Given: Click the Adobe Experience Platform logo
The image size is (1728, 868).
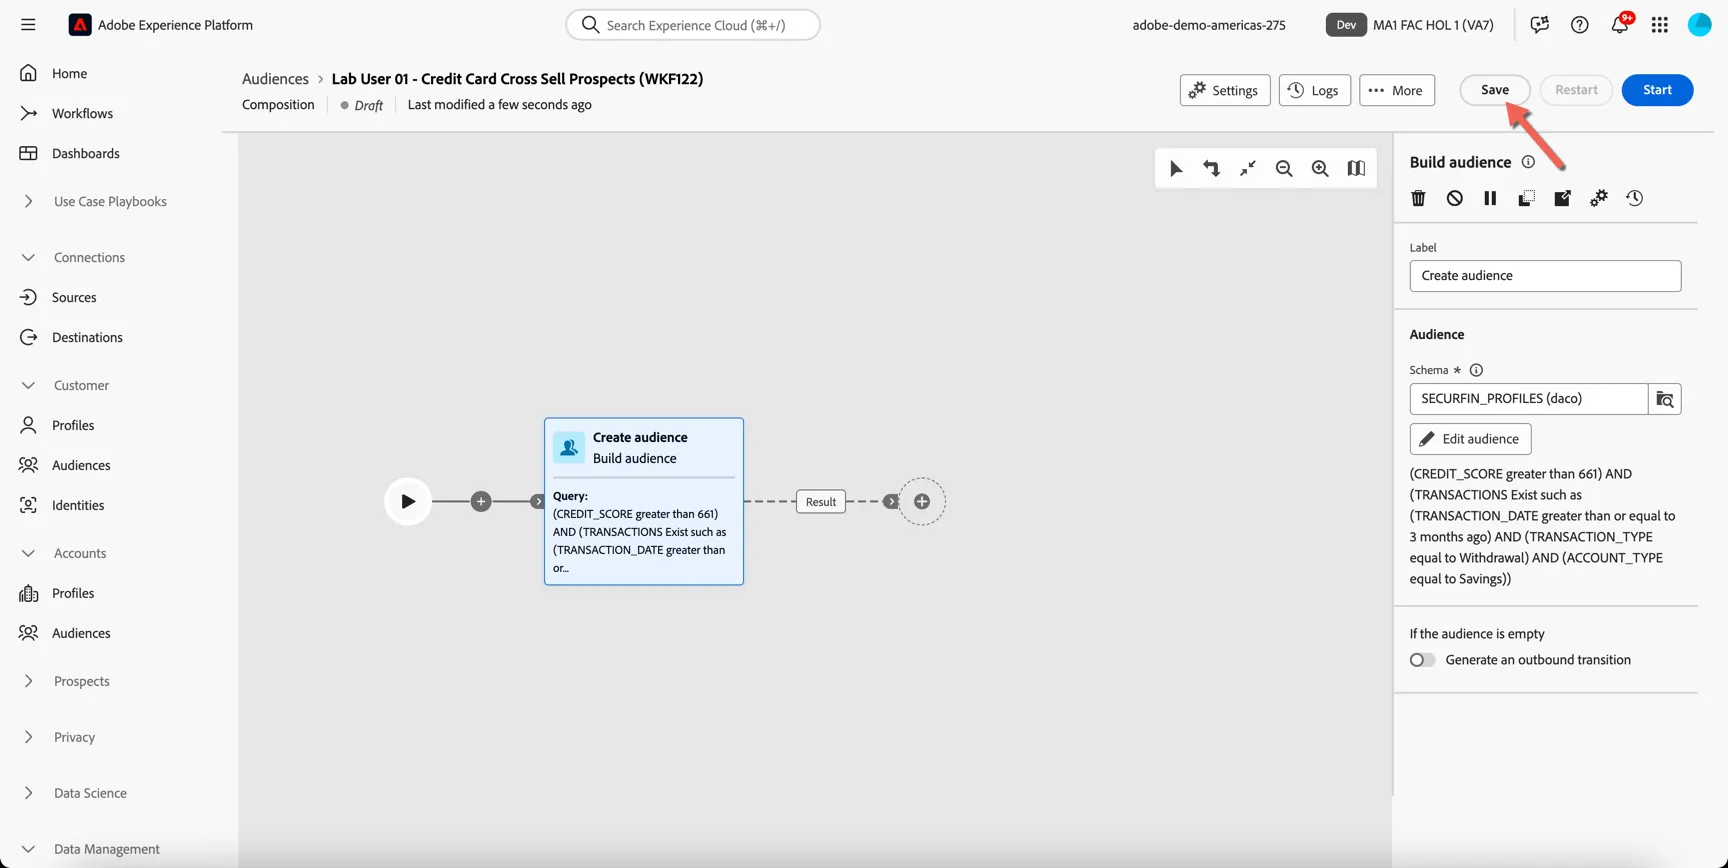Looking at the screenshot, I should coord(80,25).
